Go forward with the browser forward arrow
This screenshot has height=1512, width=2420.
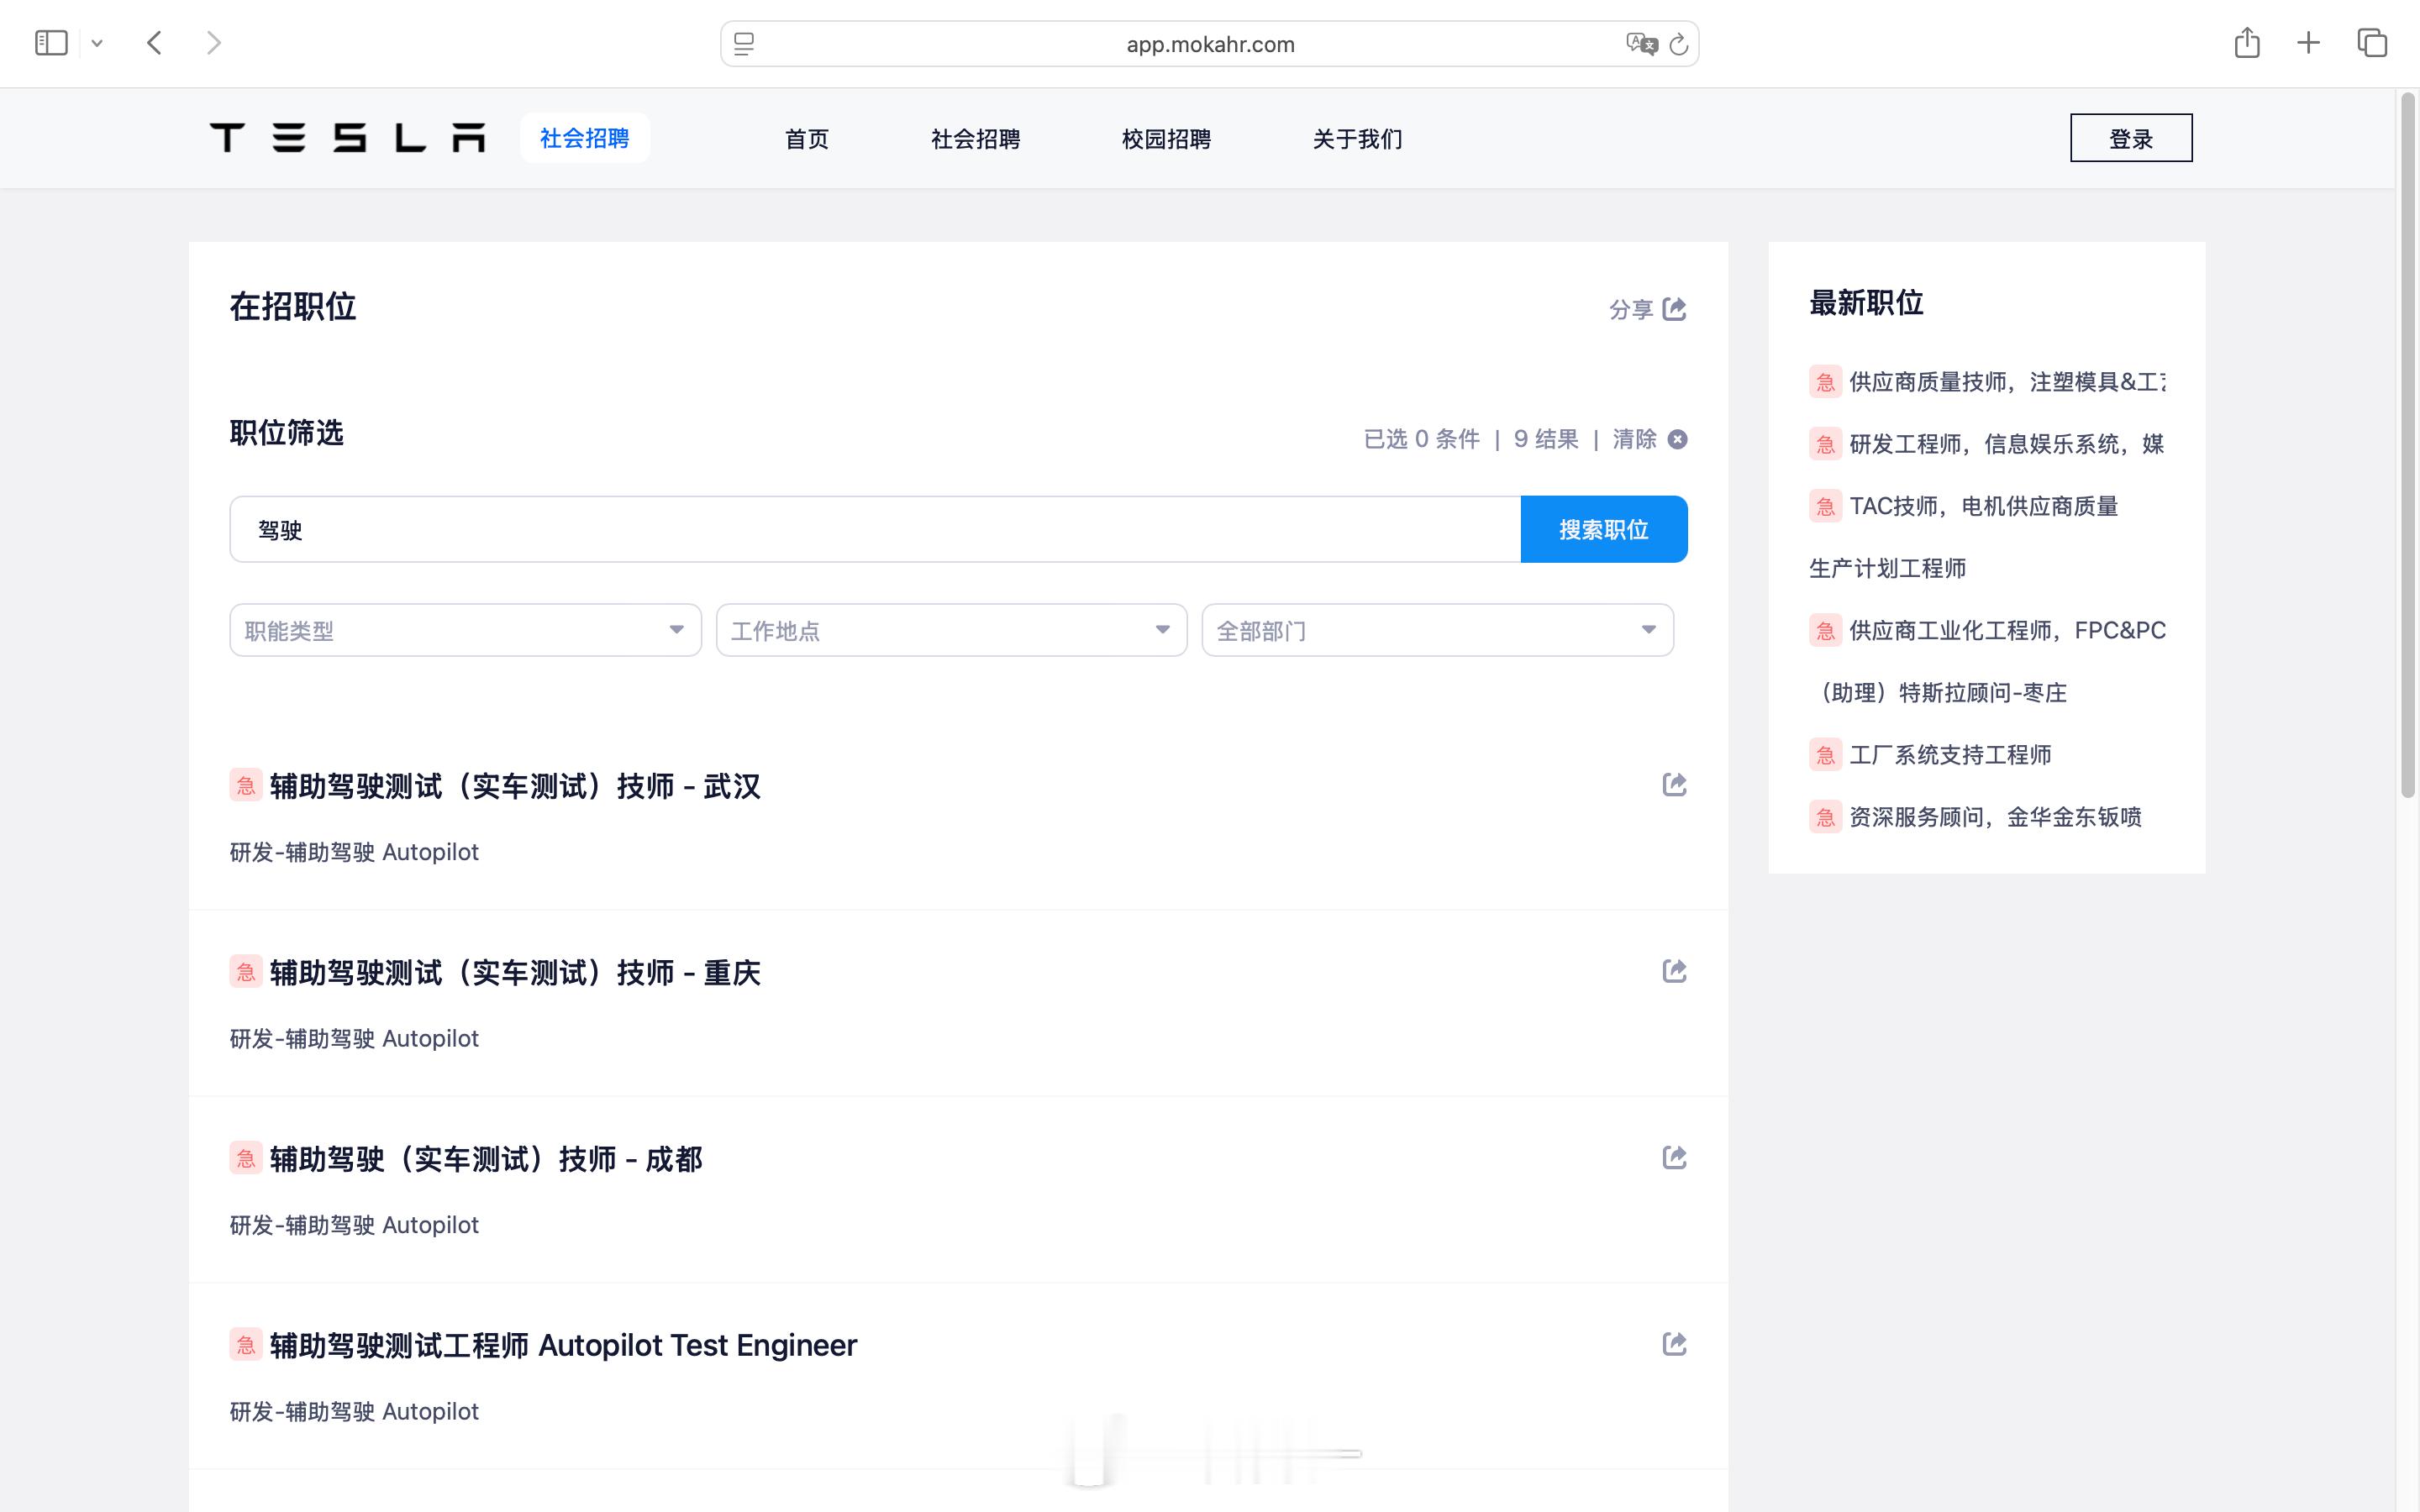(213, 43)
